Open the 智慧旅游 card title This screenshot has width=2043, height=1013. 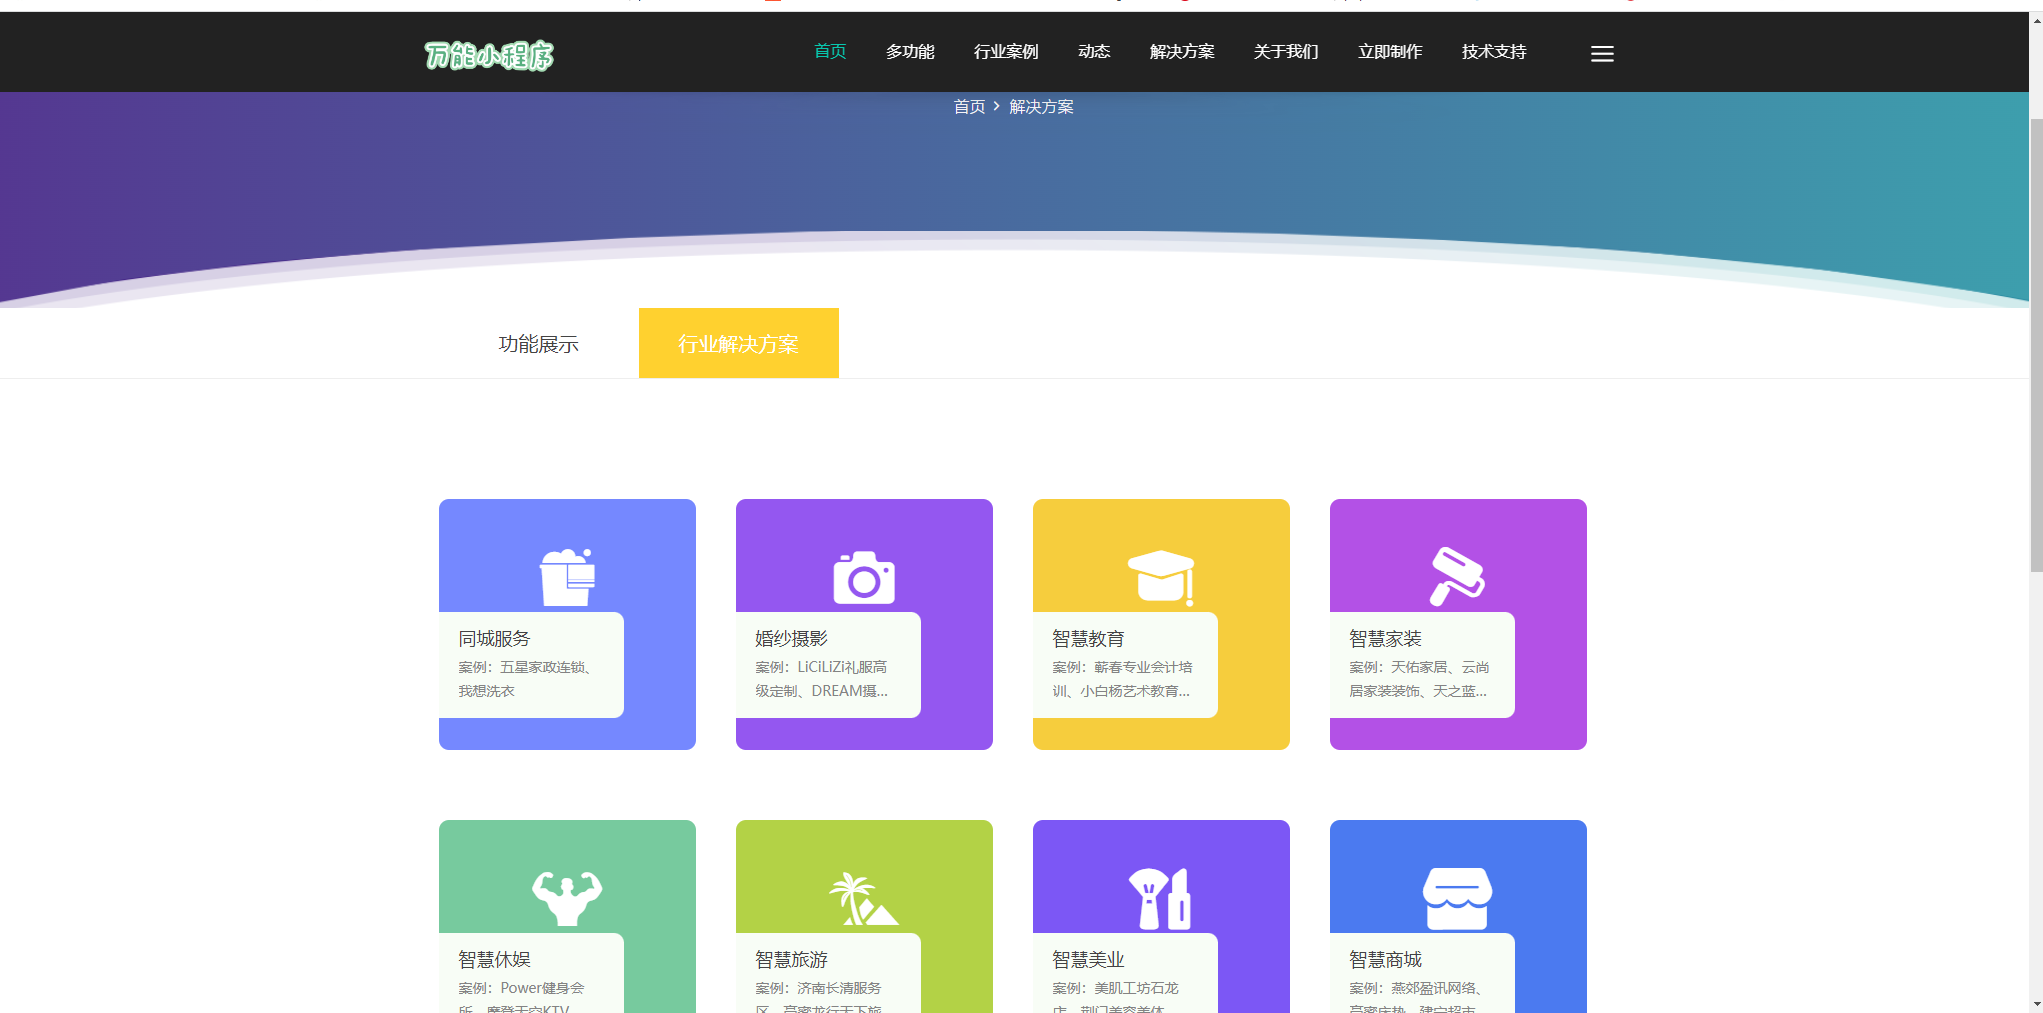click(x=791, y=960)
